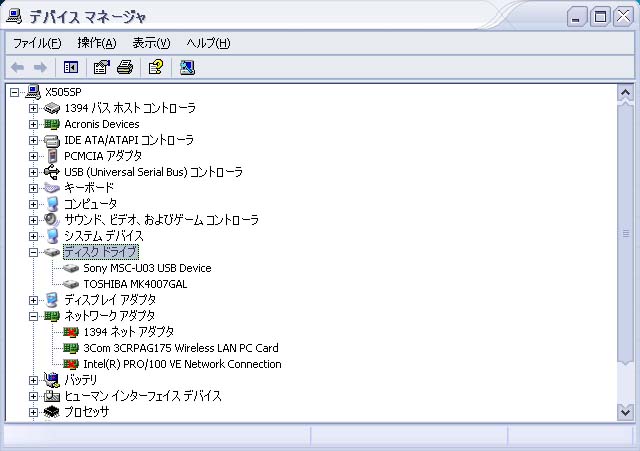Select the 1394 ネット アダプタ entry
The height and width of the screenshot is (451, 640).
point(129,332)
